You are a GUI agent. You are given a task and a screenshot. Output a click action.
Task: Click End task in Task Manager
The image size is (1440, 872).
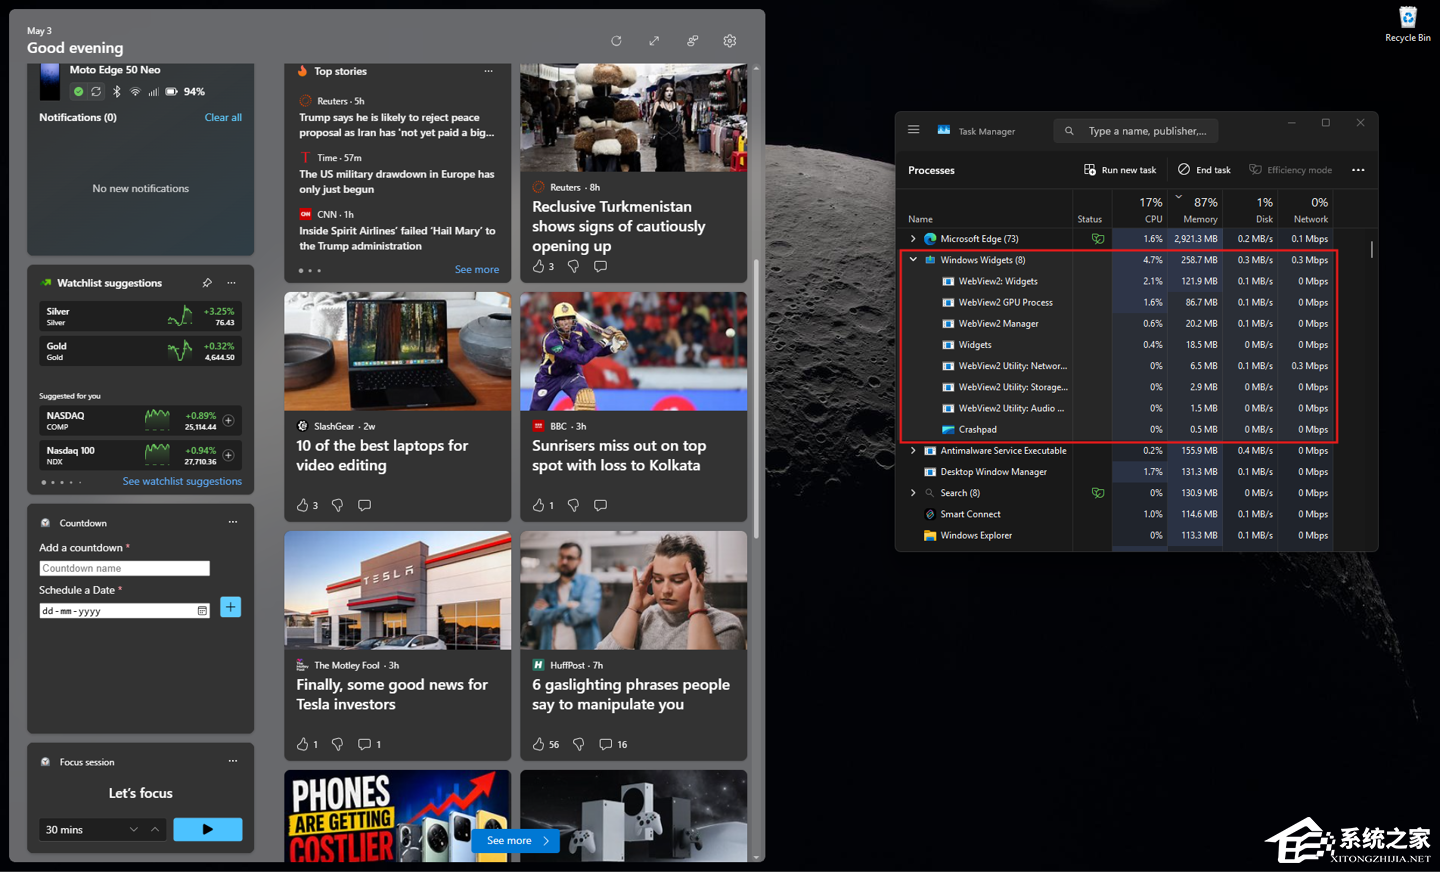point(1204,170)
